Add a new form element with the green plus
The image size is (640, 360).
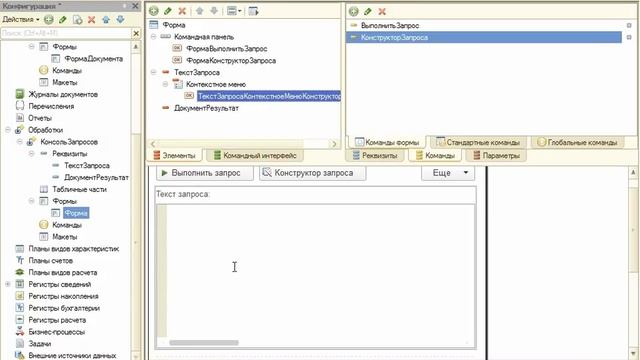(x=154, y=11)
